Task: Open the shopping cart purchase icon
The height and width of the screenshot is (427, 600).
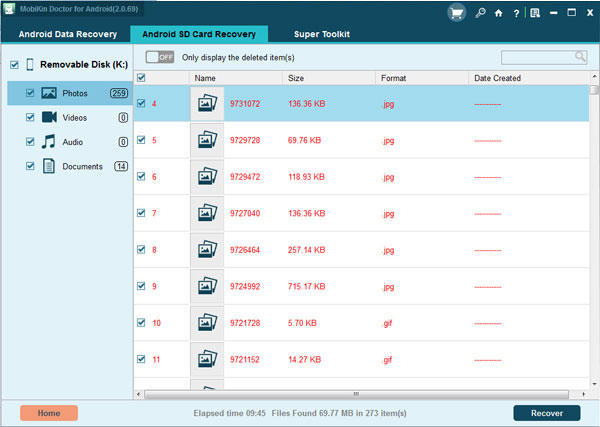Action: tap(456, 13)
